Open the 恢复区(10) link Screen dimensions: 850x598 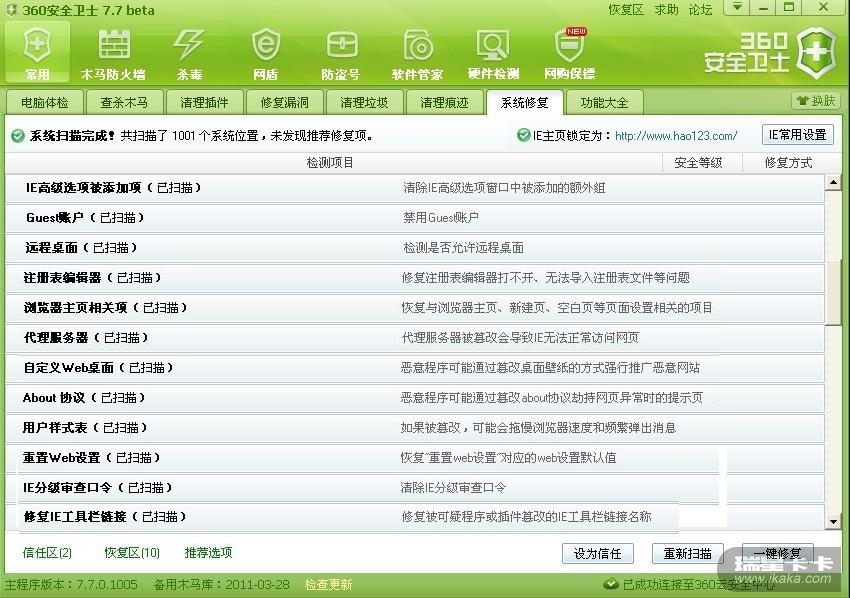coord(132,553)
